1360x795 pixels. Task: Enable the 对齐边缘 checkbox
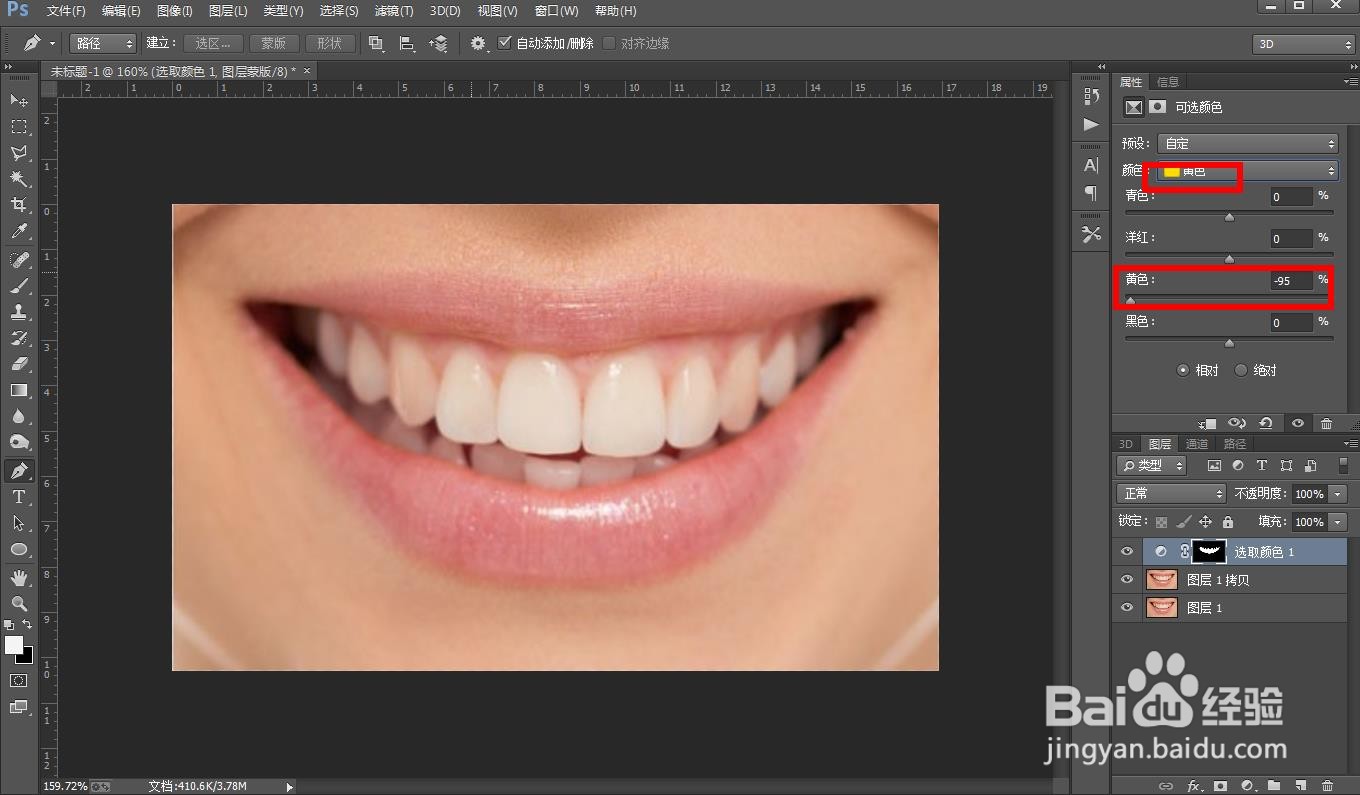tap(610, 43)
